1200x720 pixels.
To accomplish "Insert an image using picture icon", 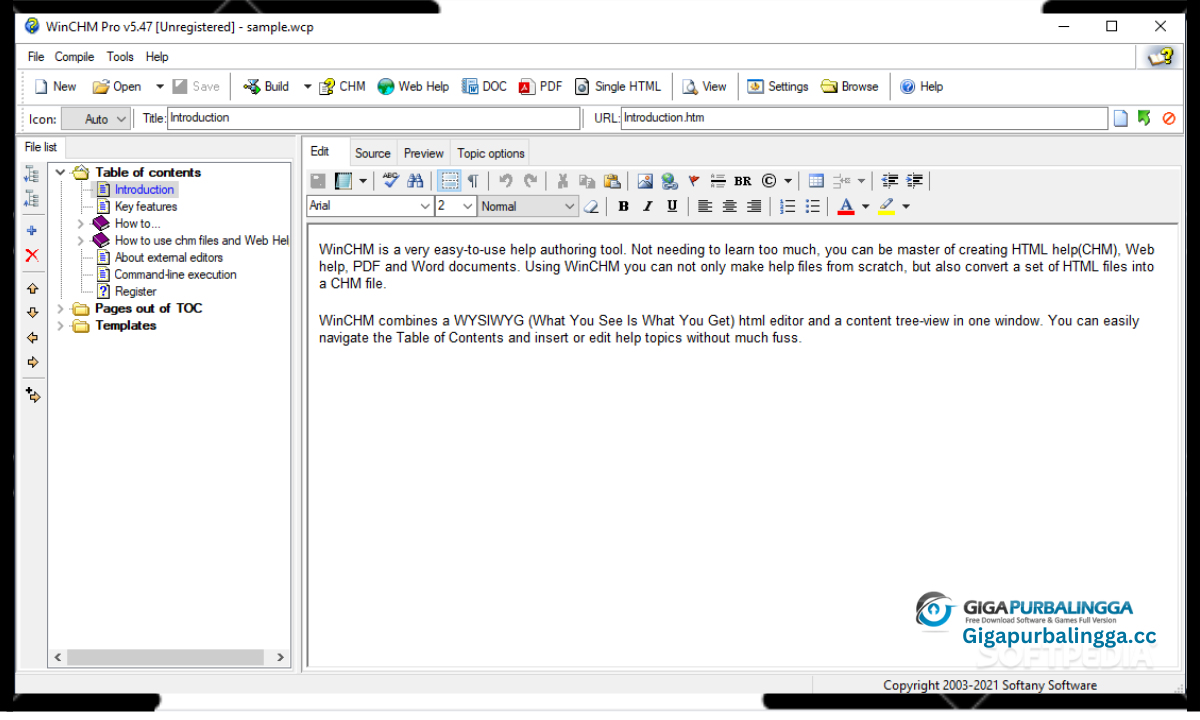I will coord(645,181).
